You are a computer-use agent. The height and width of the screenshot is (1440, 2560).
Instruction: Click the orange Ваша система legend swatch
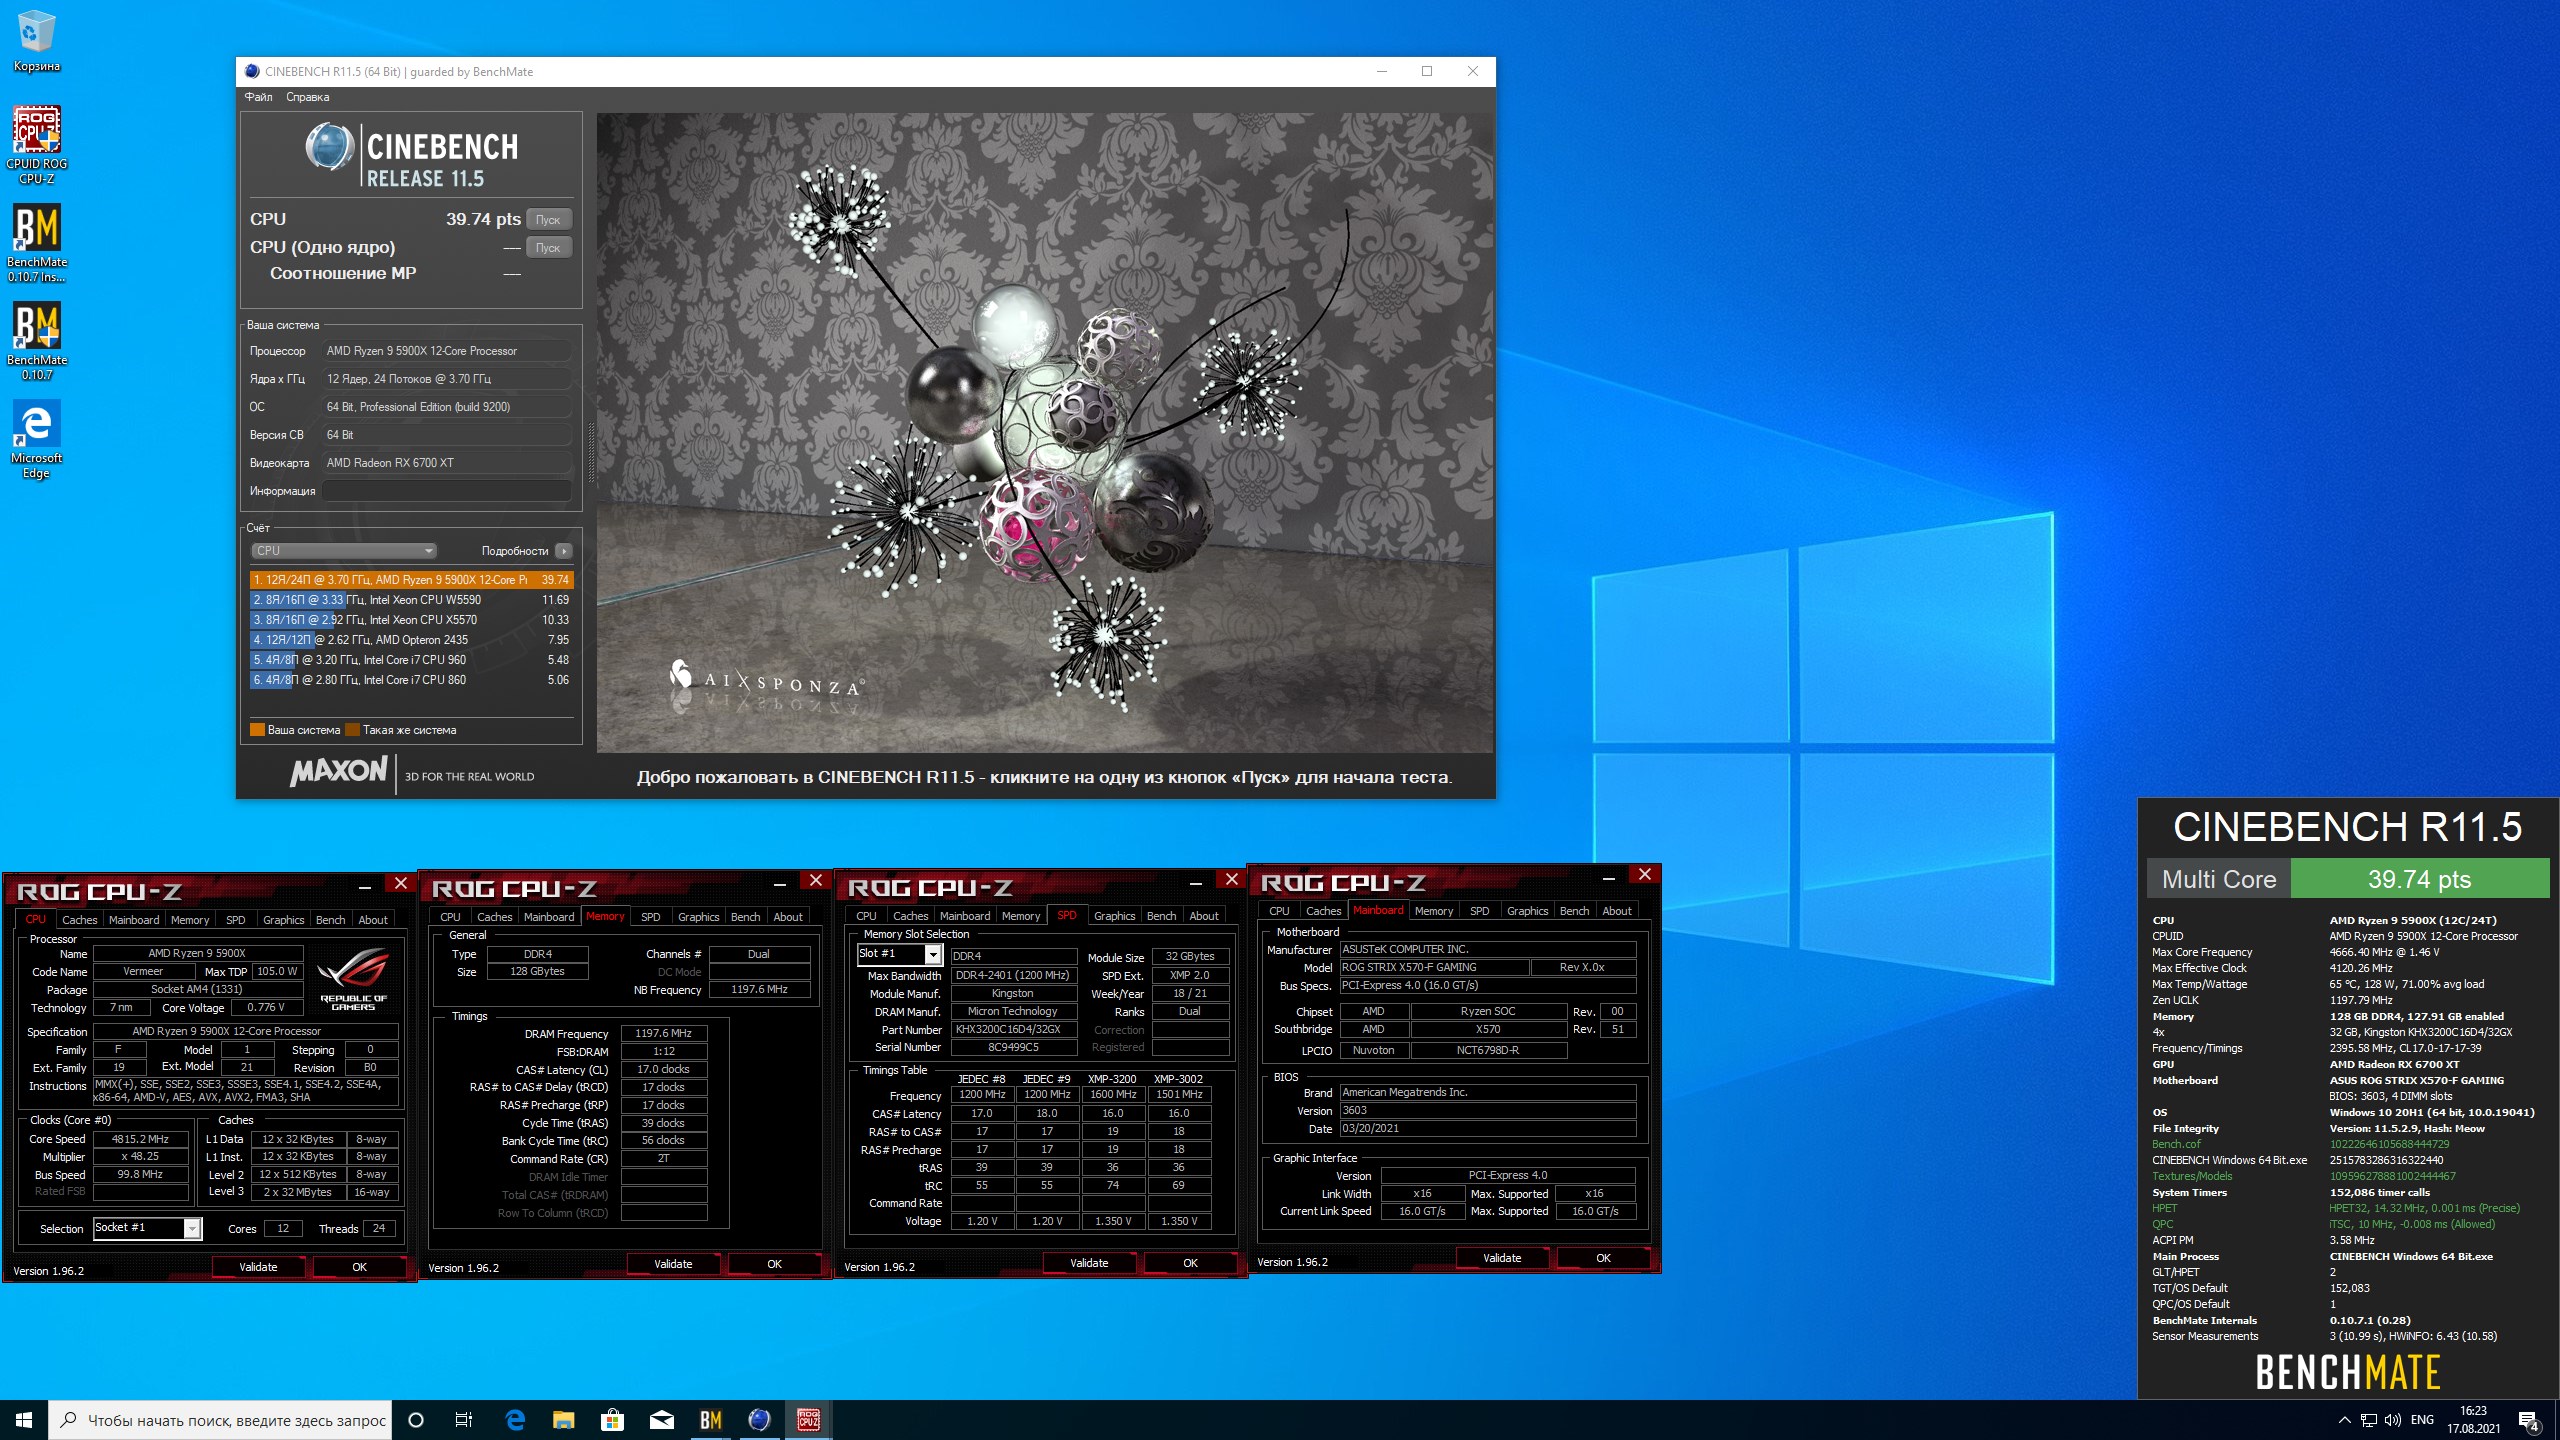click(257, 730)
